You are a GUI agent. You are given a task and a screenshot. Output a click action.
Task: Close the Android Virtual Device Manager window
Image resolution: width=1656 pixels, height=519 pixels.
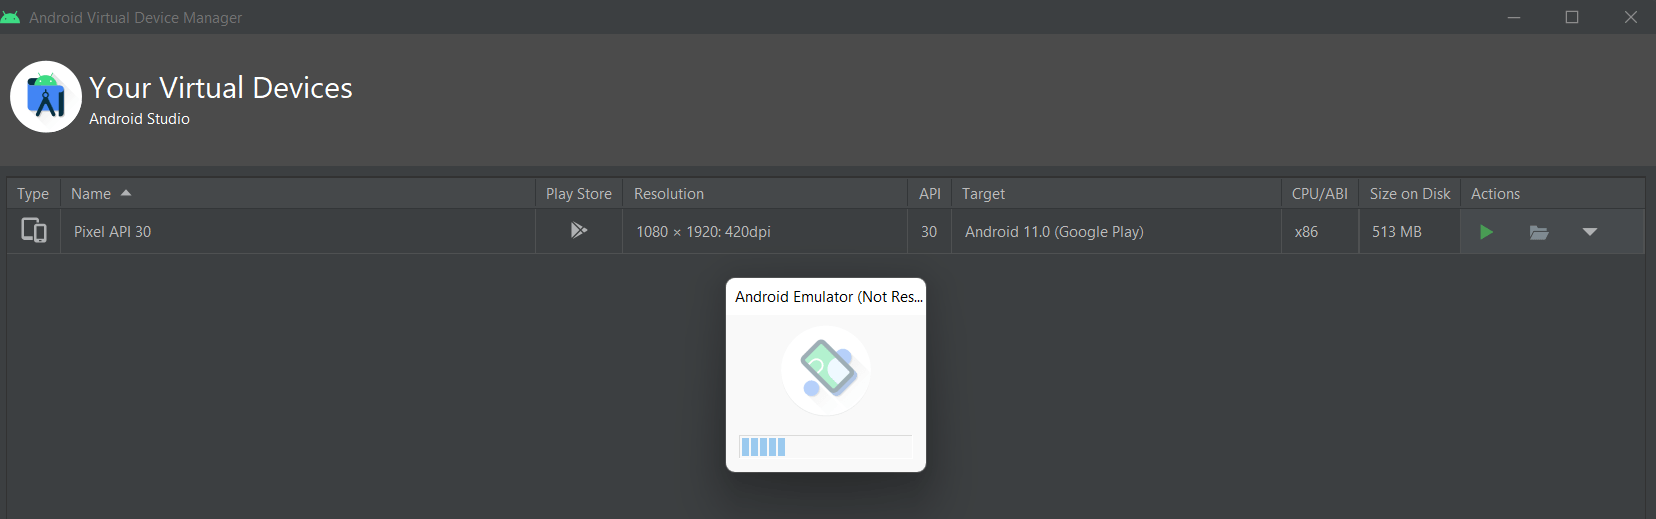coord(1631,17)
